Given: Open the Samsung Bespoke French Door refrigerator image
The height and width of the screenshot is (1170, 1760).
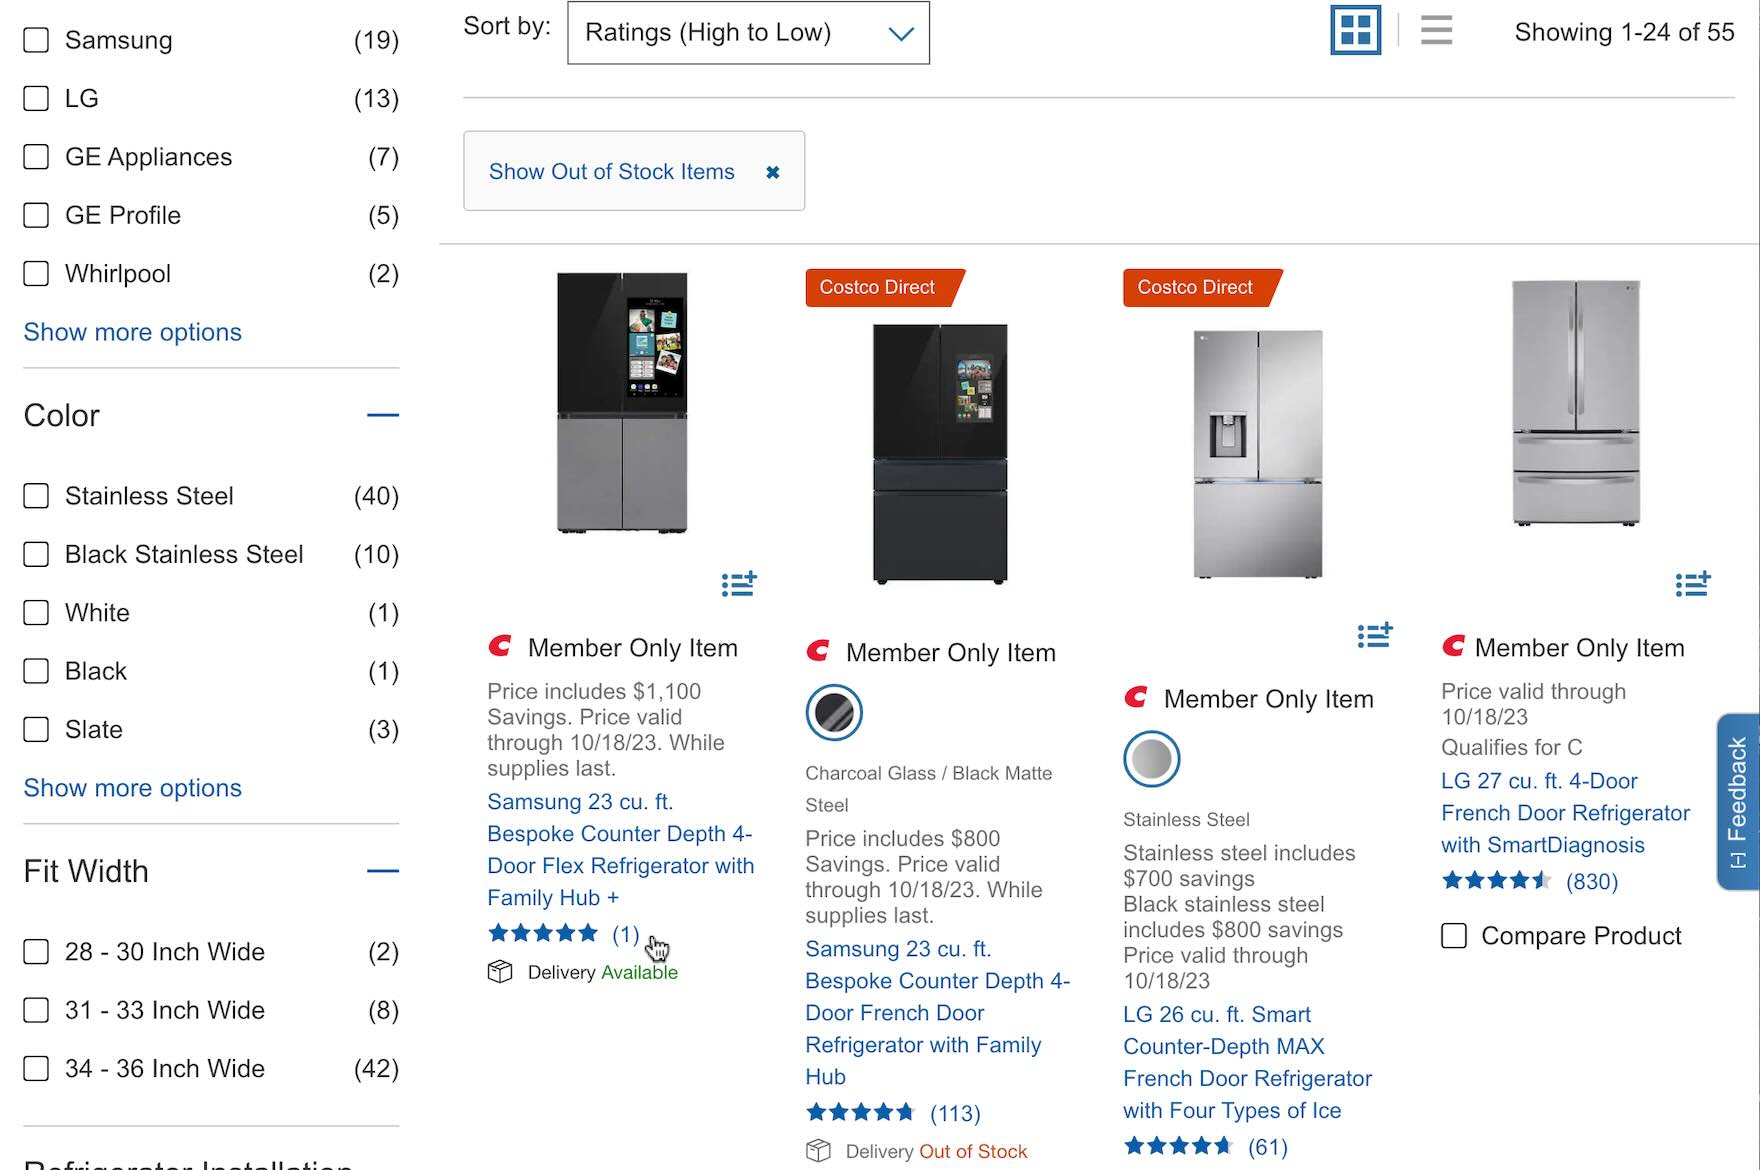Looking at the screenshot, I should [x=940, y=453].
